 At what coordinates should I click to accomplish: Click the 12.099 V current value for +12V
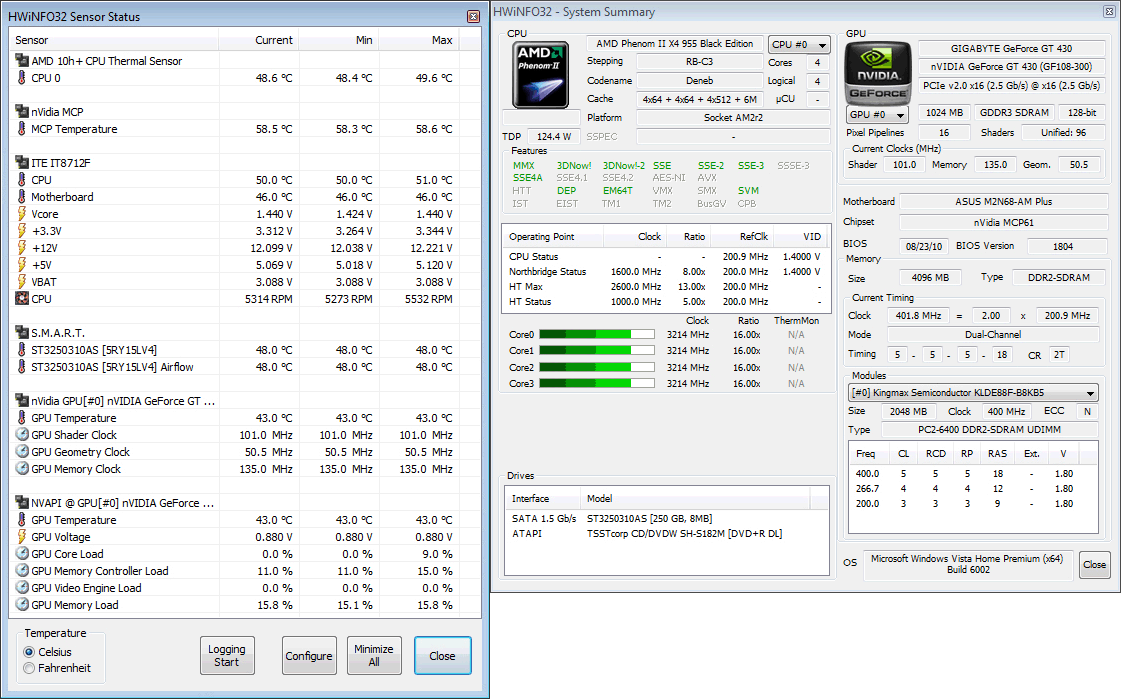coord(272,248)
